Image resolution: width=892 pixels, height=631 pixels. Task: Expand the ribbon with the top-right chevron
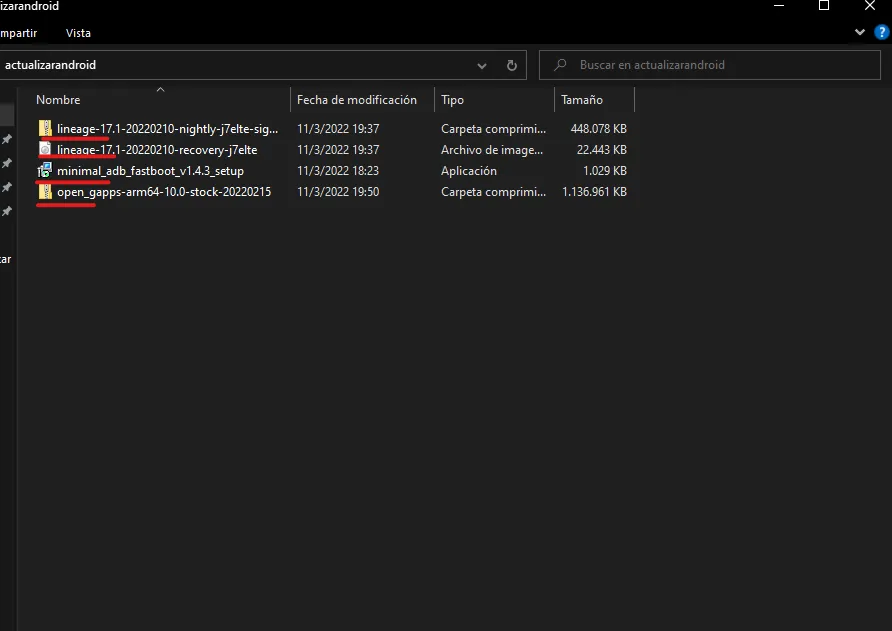(858, 31)
